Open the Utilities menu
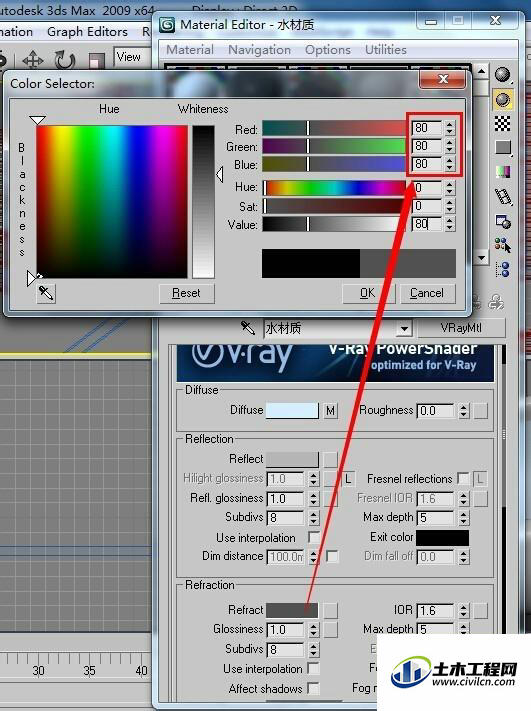This screenshot has width=531, height=711. (x=386, y=49)
